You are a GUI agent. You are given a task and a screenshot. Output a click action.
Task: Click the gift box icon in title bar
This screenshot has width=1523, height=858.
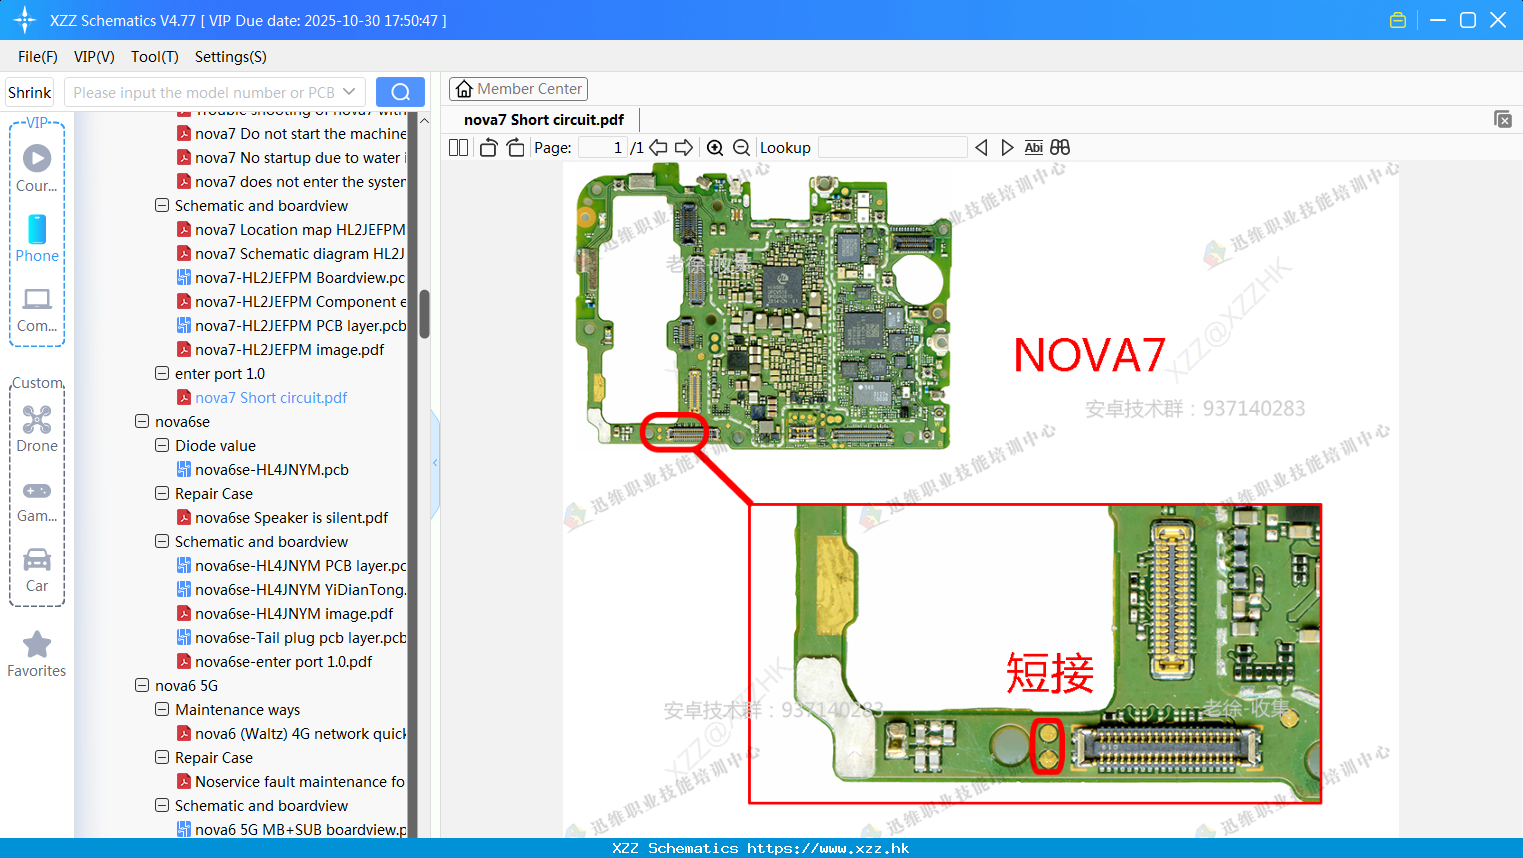1398,20
